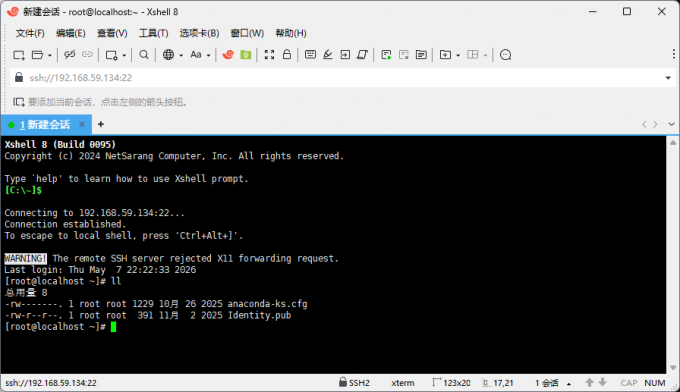Click the anaconda-ks.cfg file name

[268, 304]
